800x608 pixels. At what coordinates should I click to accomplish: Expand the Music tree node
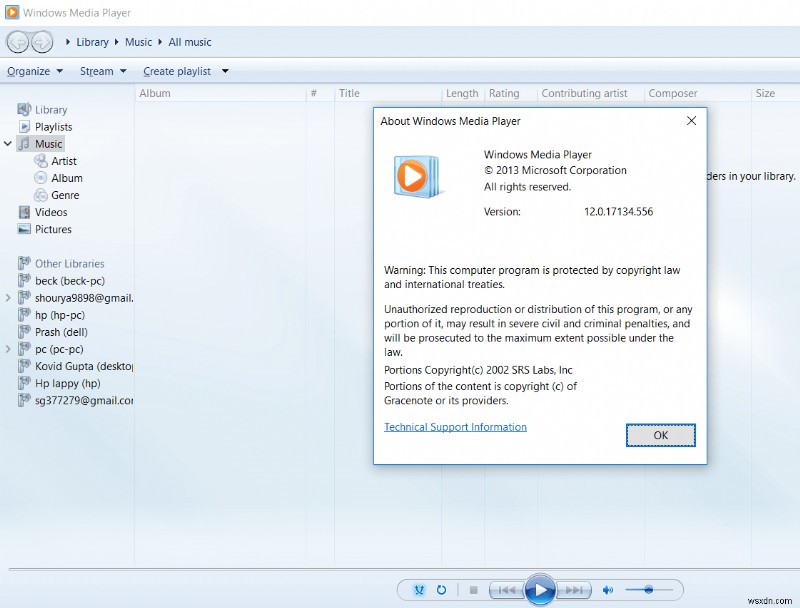8,143
